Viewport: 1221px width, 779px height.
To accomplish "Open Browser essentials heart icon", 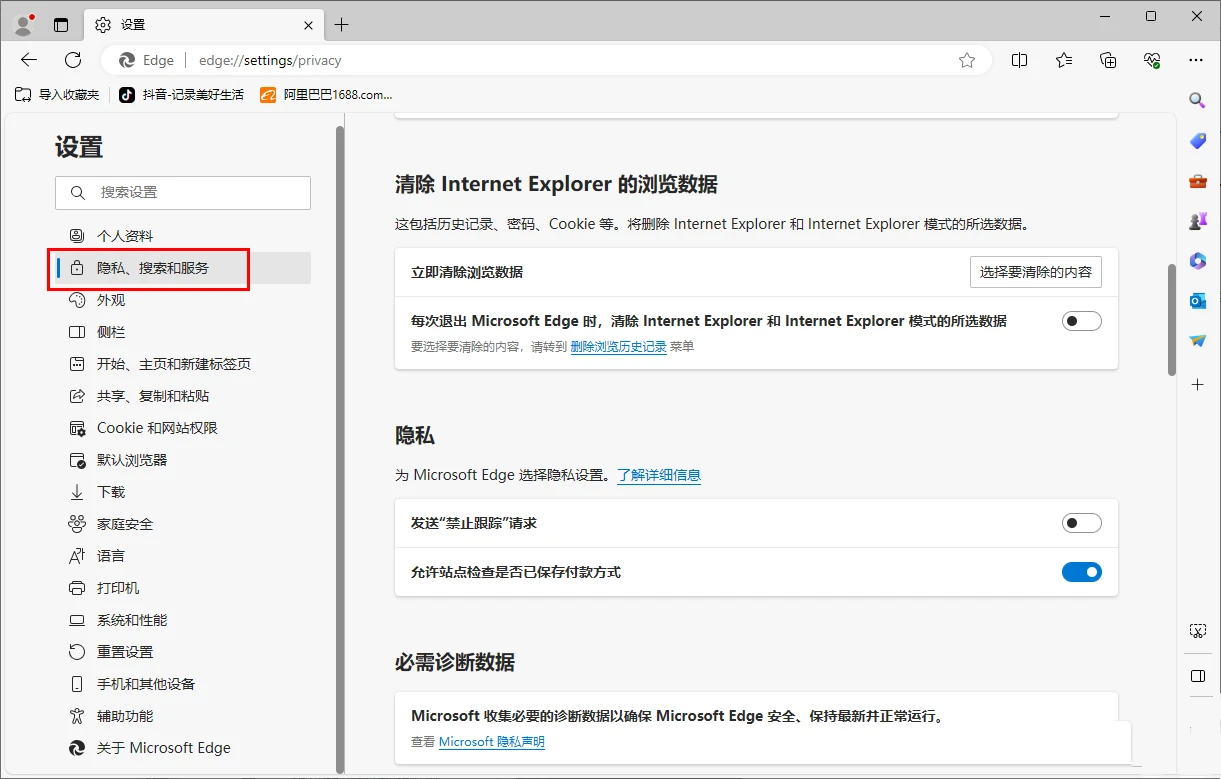I will pyautogui.click(x=1152, y=60).
